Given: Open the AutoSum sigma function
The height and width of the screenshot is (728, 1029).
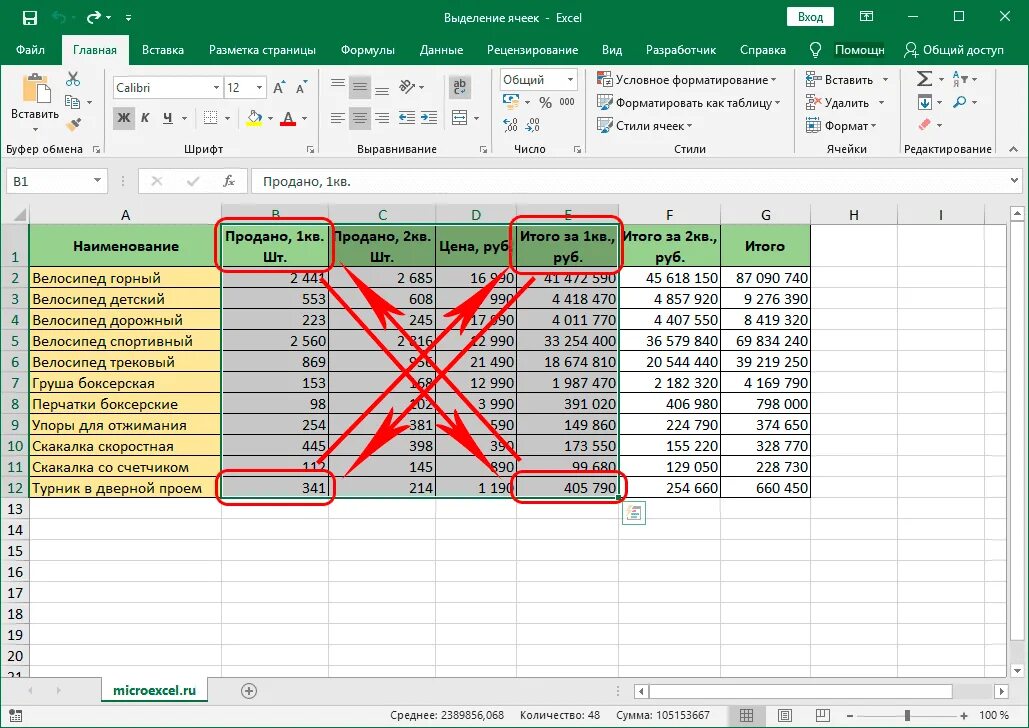Looking at the screenshot, I should coord(924,79).
